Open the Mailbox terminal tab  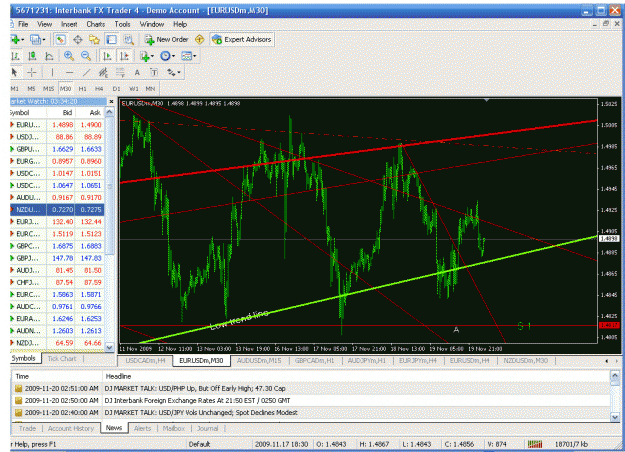coord(174,428)
